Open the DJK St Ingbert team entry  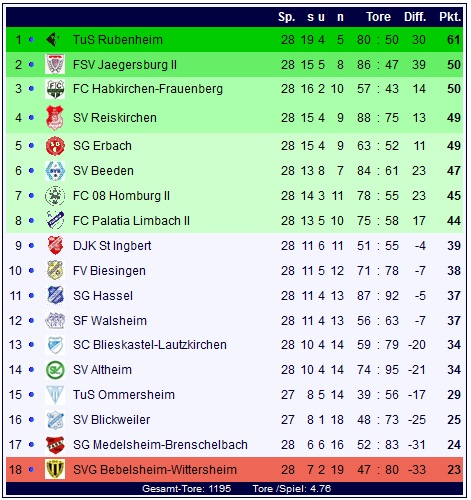click(112, 246)
